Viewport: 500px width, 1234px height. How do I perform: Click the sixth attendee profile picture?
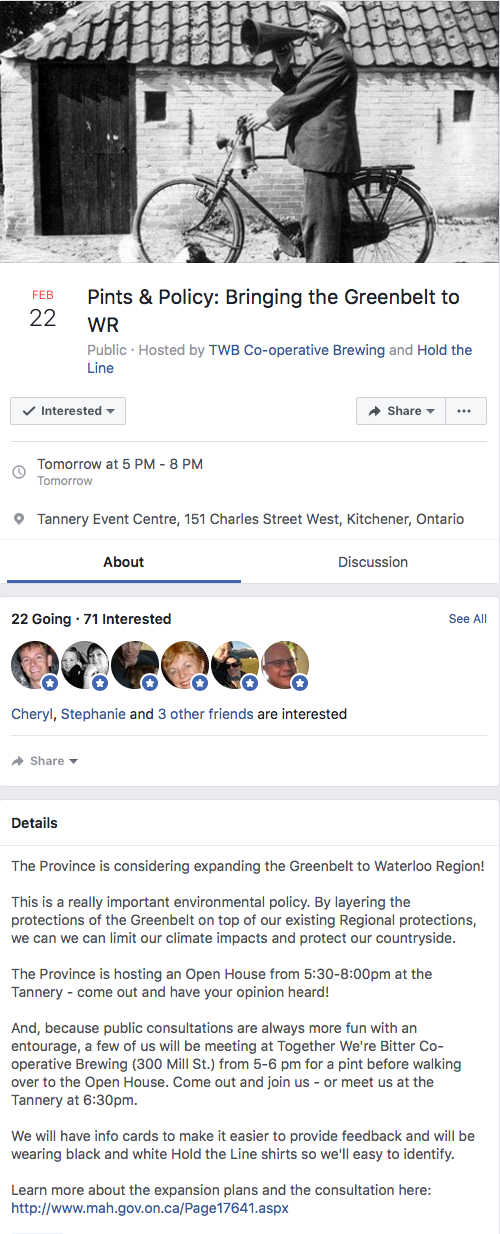tap(285, 665)
